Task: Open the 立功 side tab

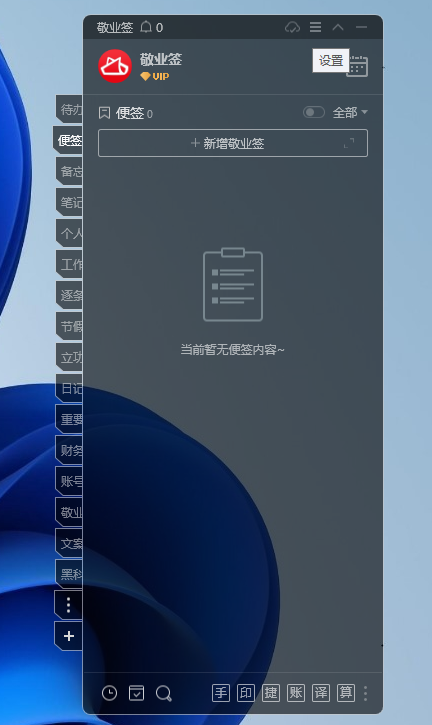Action: click(69, 357)
